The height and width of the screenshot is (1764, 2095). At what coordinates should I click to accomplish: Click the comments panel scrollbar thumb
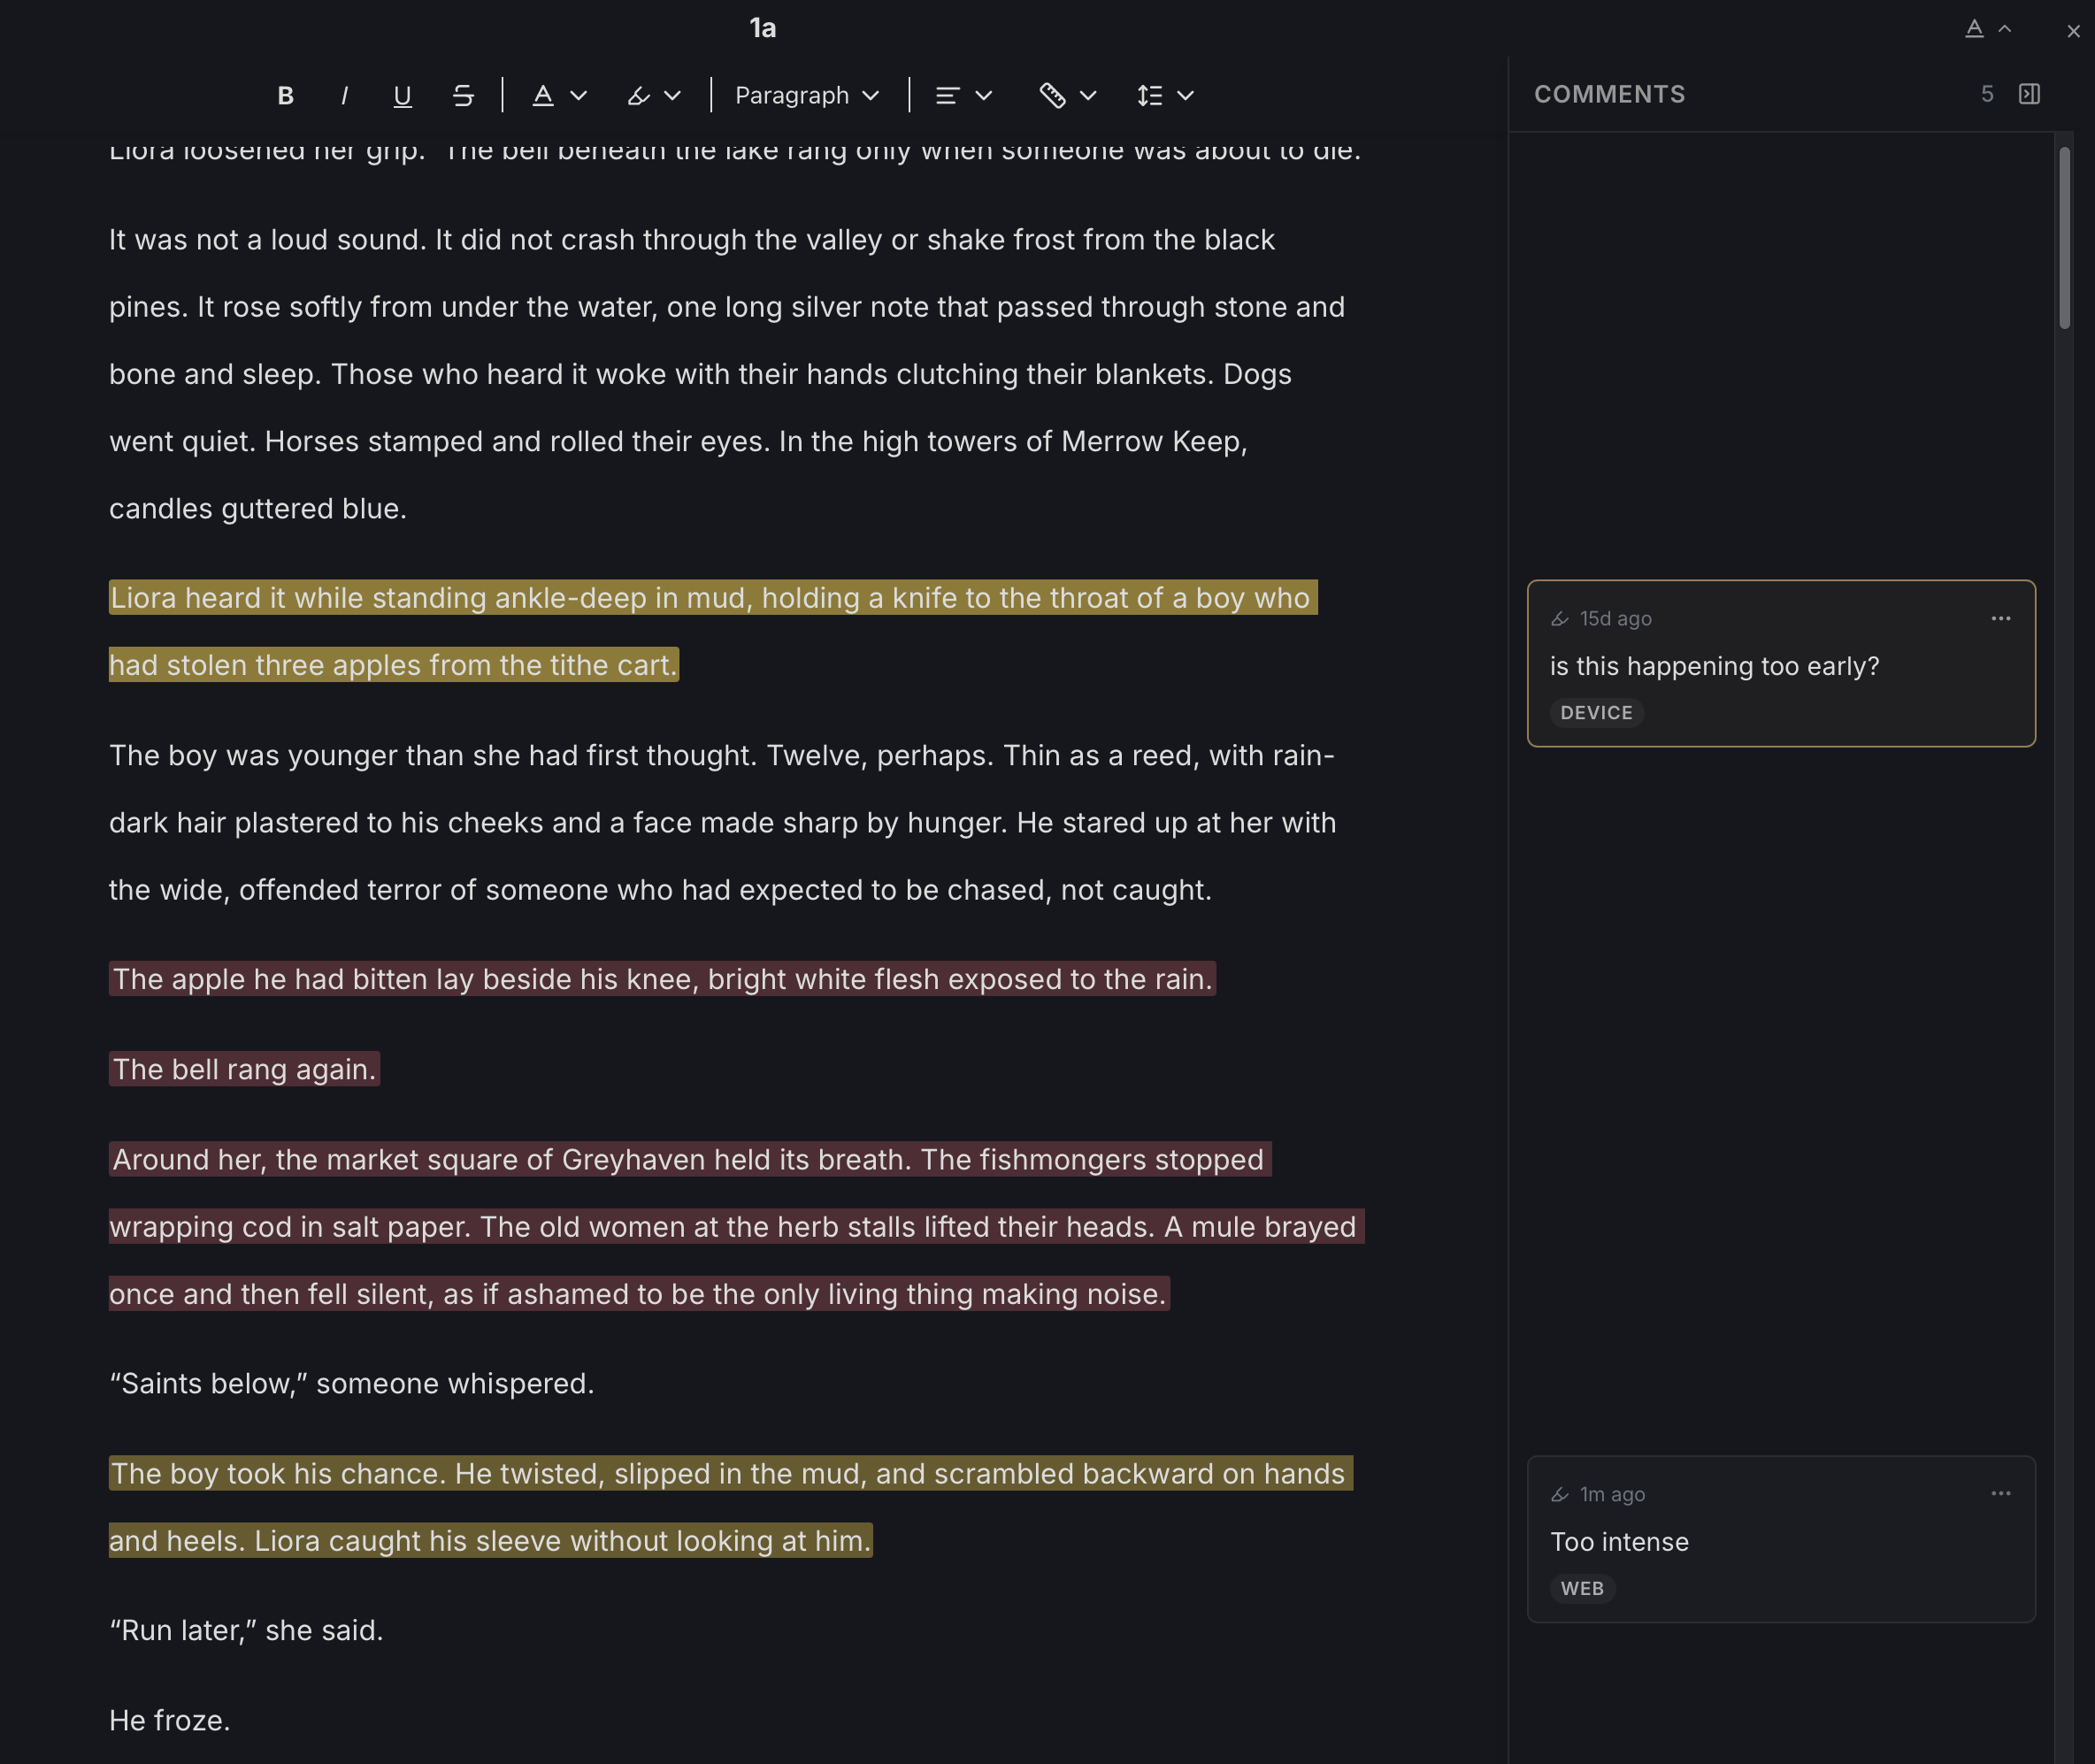[2064, 238]
